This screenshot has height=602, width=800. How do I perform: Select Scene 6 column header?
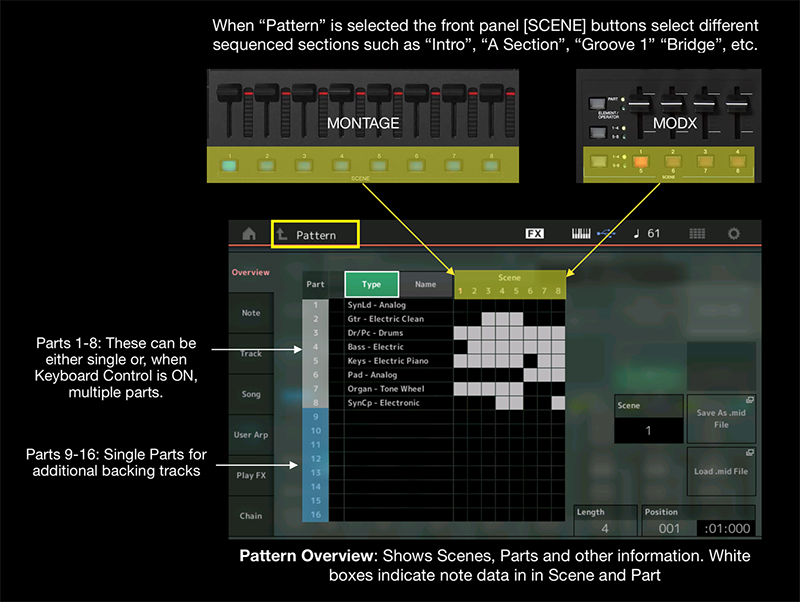click(x=530, y=291)
